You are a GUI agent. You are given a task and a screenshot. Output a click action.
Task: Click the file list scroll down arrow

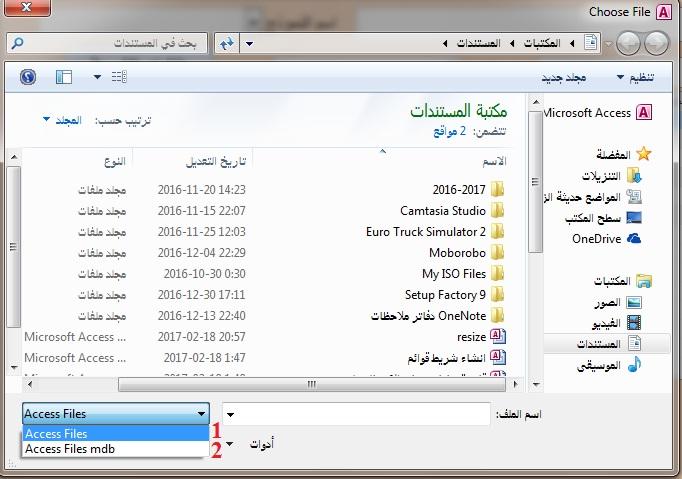pyautogui.click(x=13, y=368)
